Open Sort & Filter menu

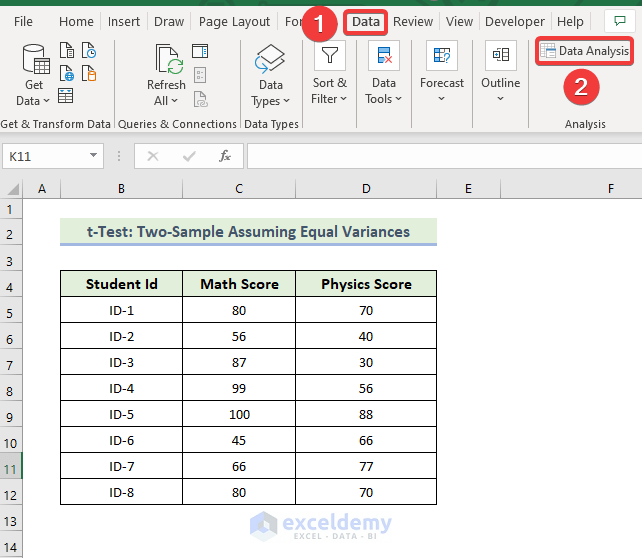click(329, 73)
